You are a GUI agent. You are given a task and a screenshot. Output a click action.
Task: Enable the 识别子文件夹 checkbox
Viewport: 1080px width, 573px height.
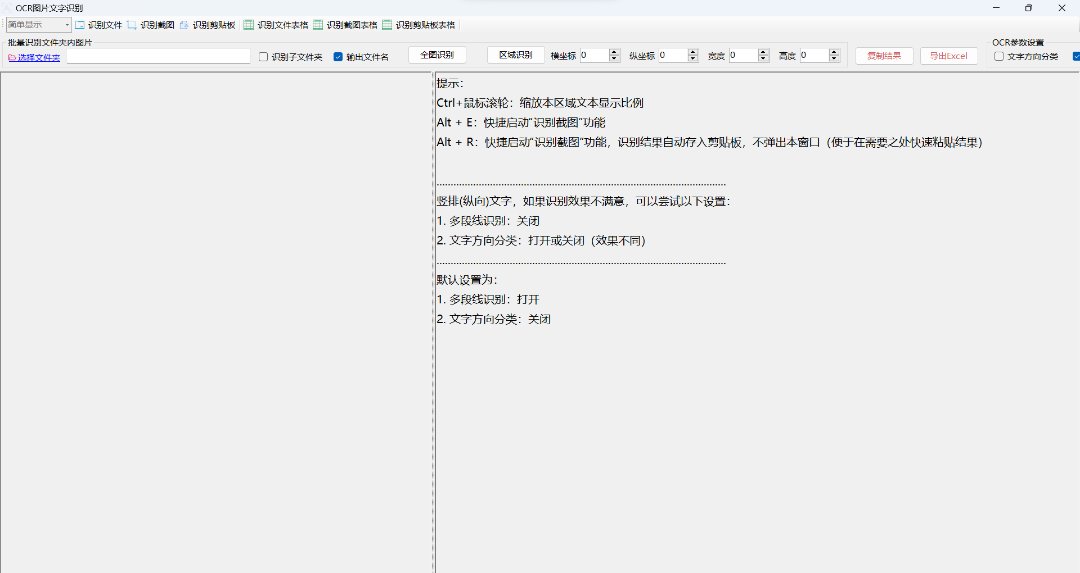264,57
